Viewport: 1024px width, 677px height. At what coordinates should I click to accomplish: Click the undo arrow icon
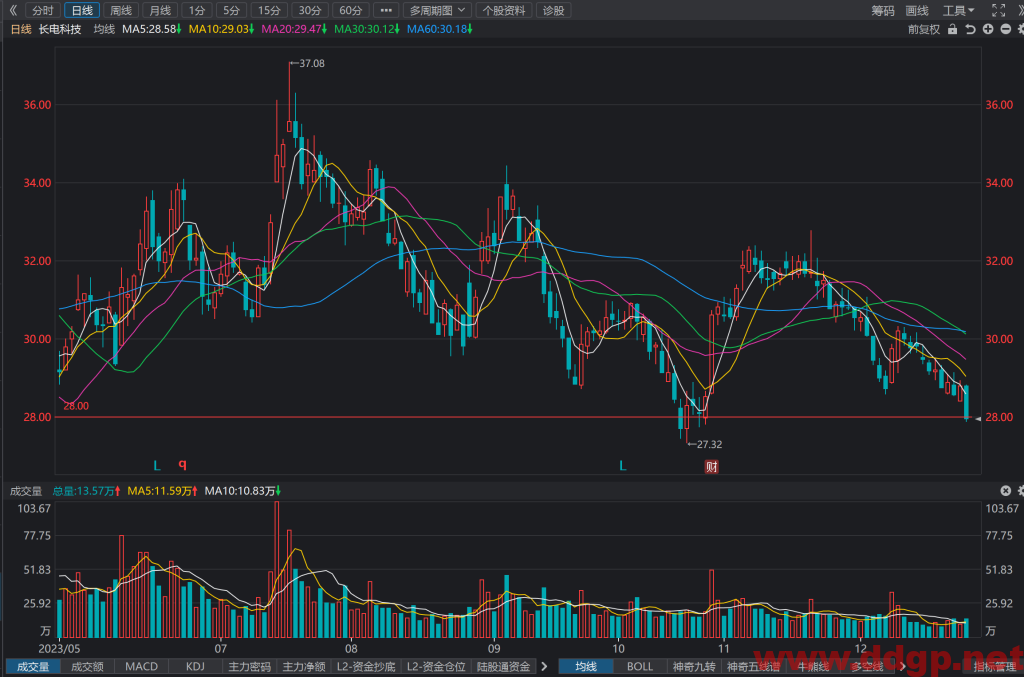970,29
